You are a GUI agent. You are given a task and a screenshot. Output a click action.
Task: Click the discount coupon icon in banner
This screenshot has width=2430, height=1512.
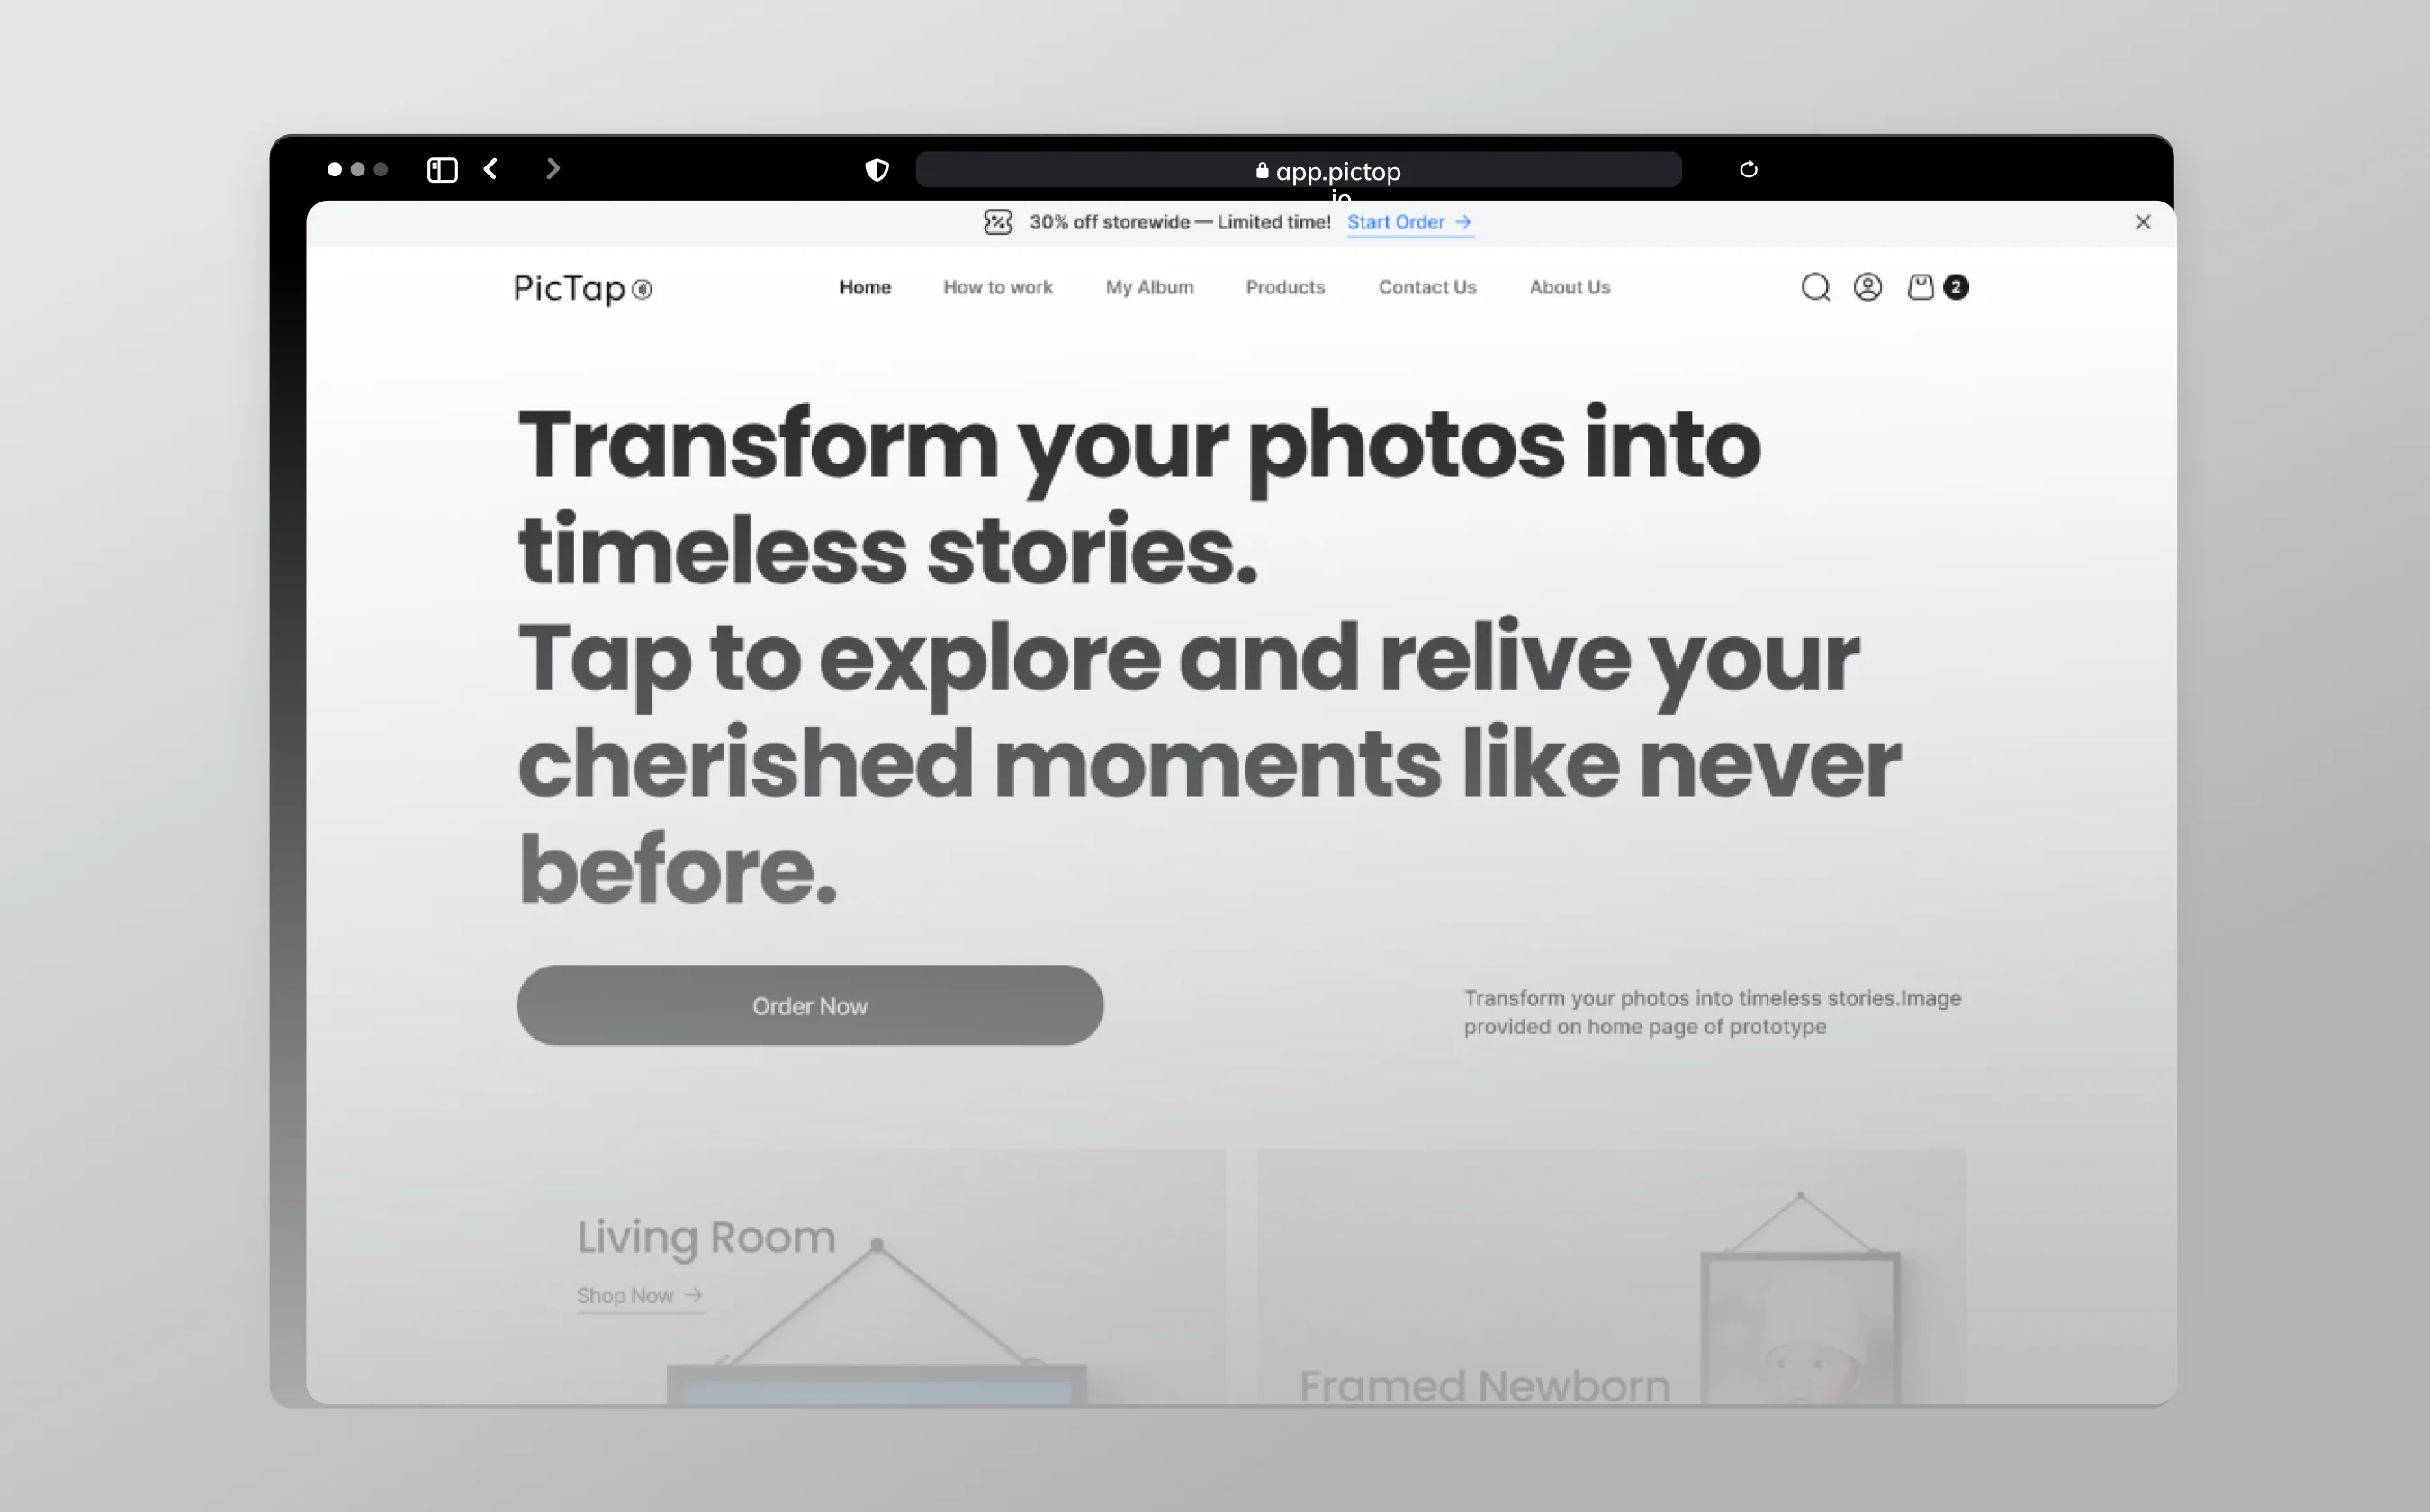pos(998,222)
